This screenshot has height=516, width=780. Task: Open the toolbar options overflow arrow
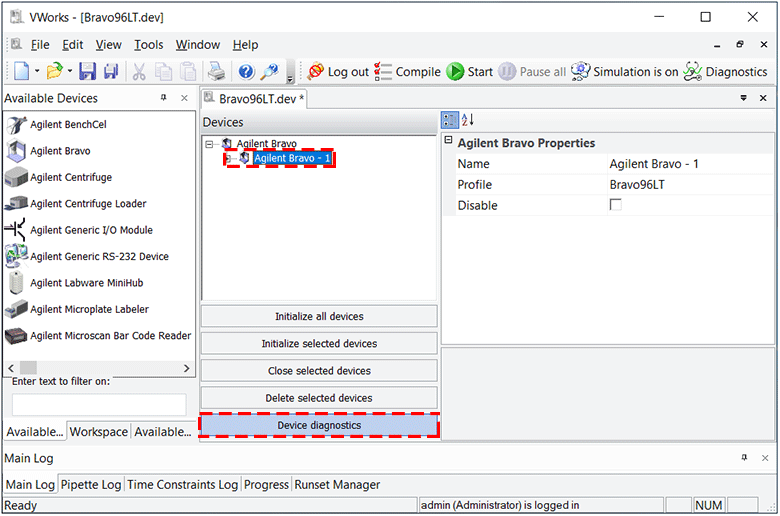pos(290,73)
